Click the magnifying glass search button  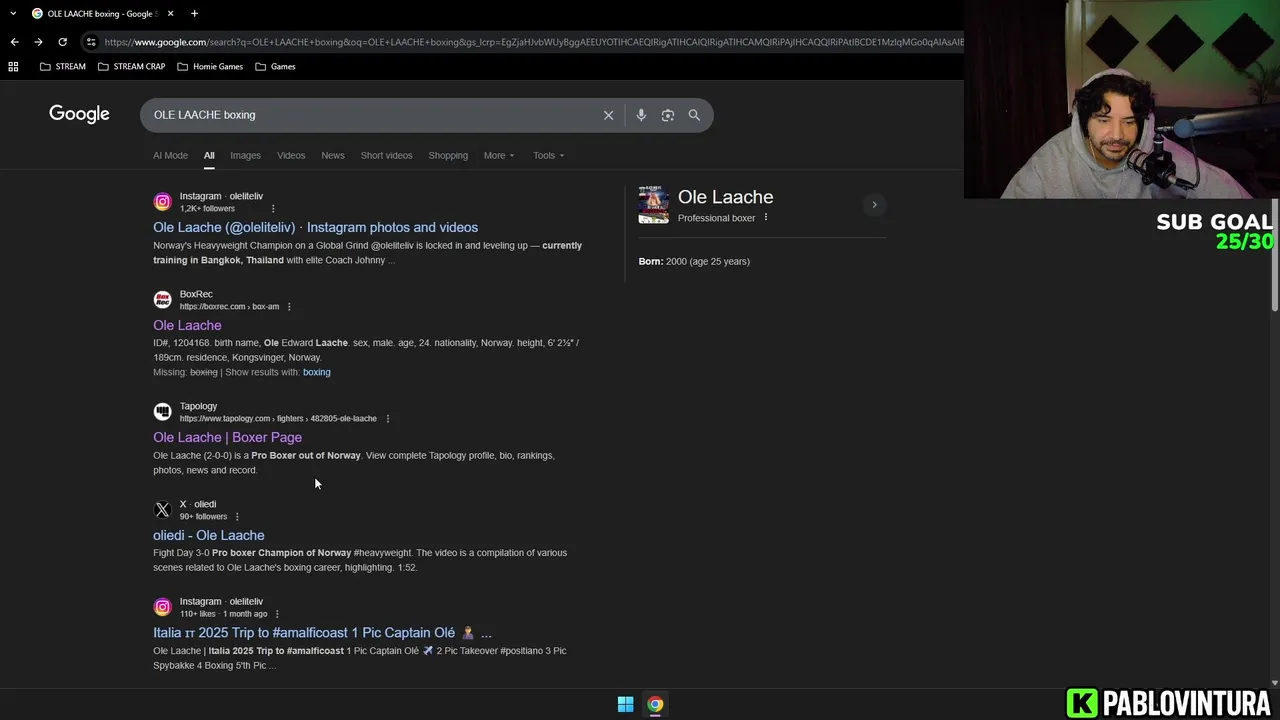tap(694, 115)
